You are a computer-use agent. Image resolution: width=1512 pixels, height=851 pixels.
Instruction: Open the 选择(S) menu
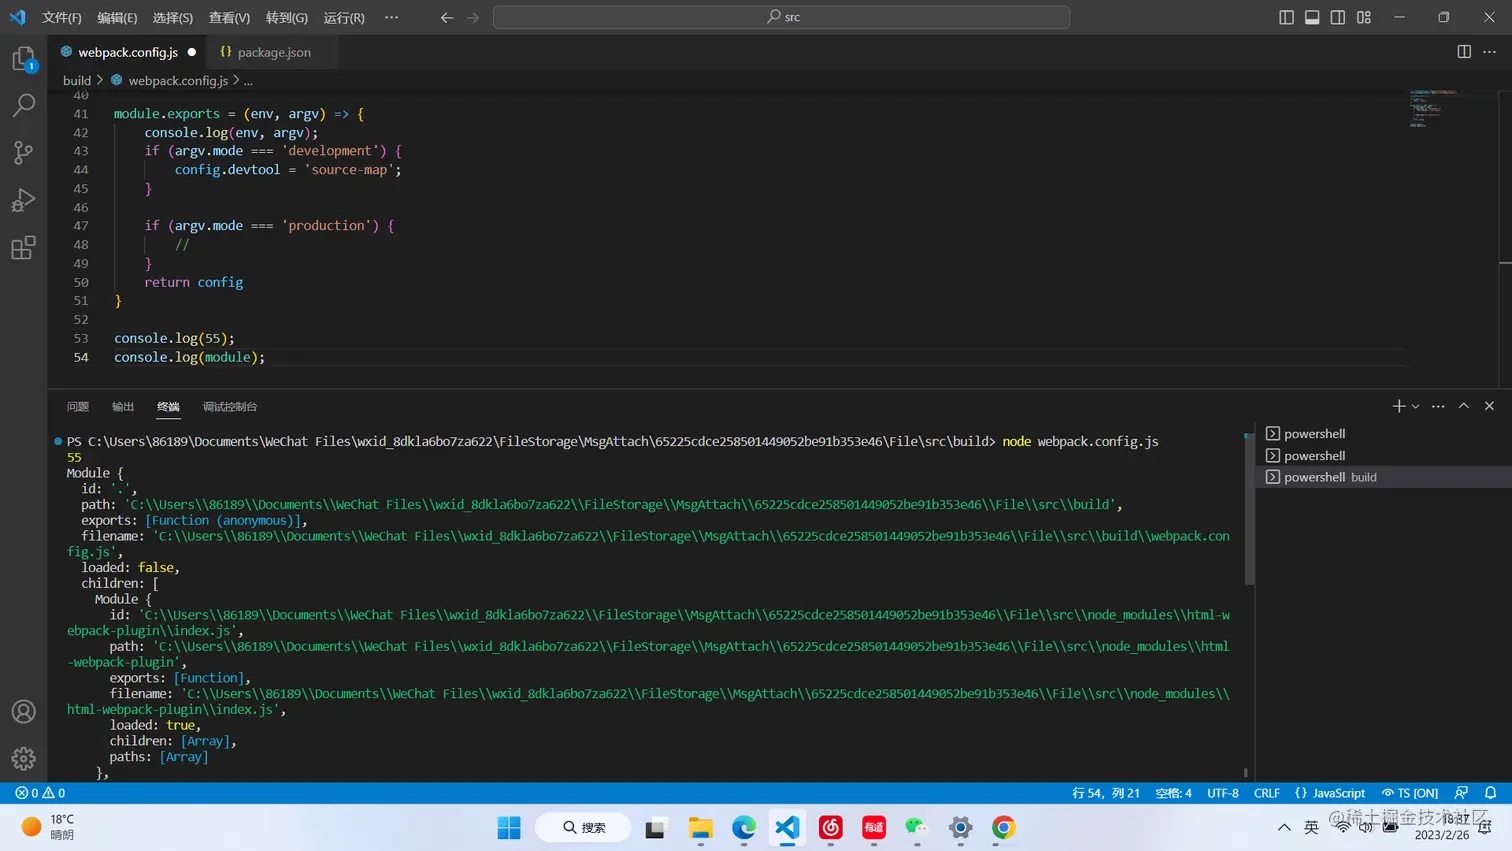173,17
